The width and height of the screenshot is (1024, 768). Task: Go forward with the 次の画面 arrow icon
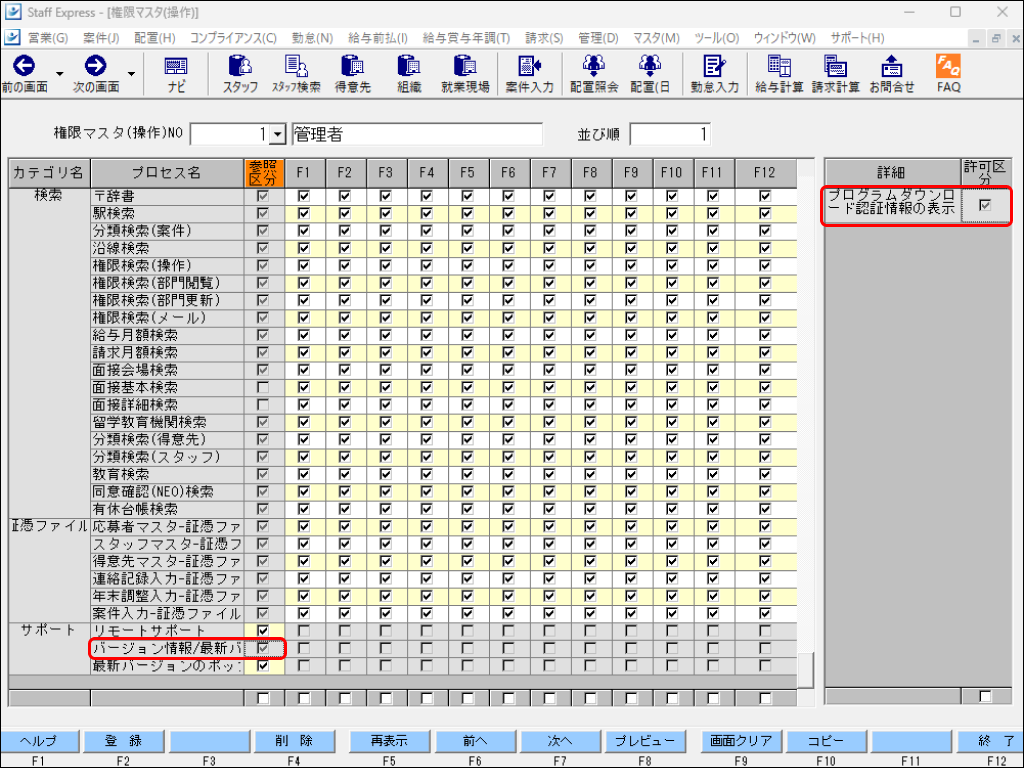coord(95,66)
